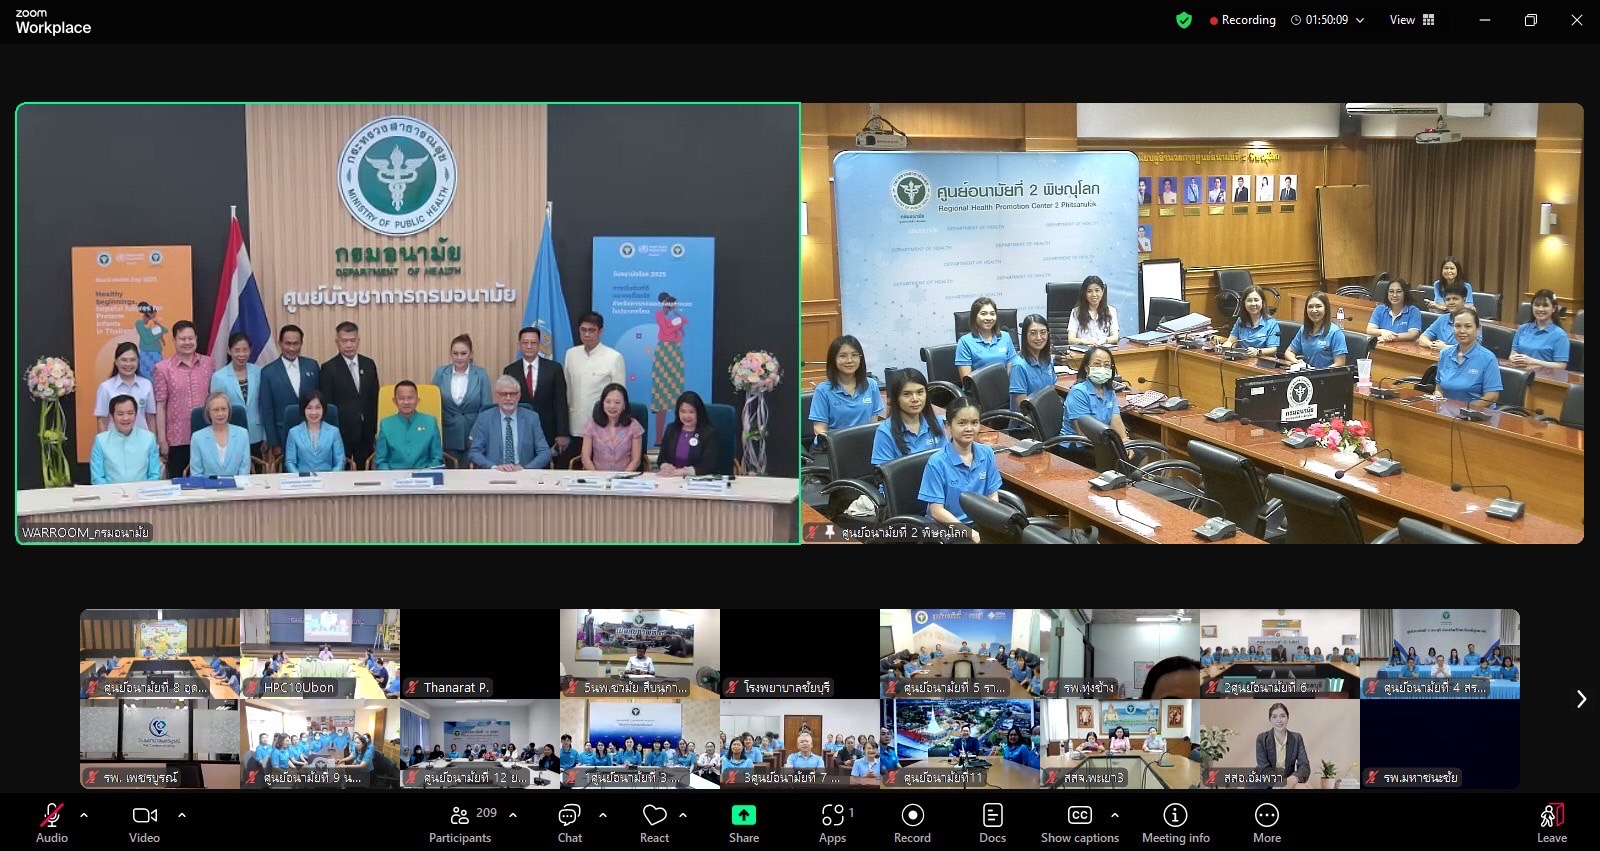Click the green Share screen button
This screenshot has height=851, width=1600.
[x=744, y=823]
